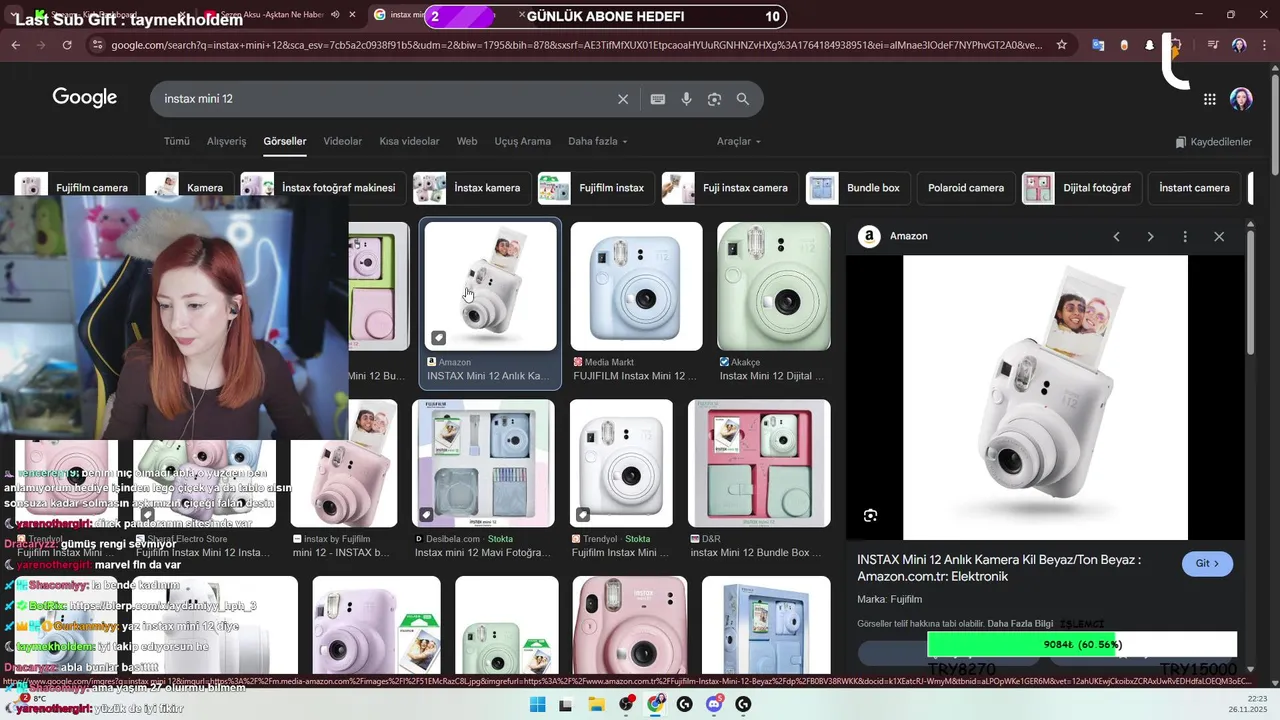This screenshot has width=1280, height=720.
Task: Filter by Polaroid camera chip
Action: coord(966,188)
